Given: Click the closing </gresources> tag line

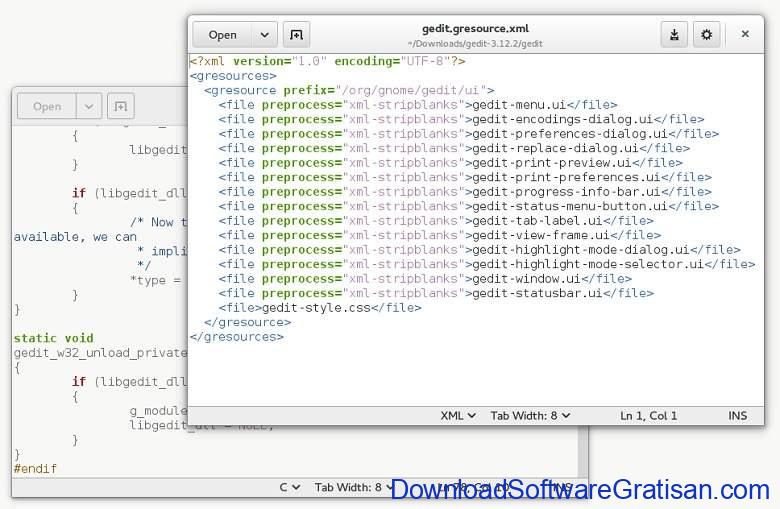Looking at the screenshot, I should pyautogui.click(x=236, y=336).
